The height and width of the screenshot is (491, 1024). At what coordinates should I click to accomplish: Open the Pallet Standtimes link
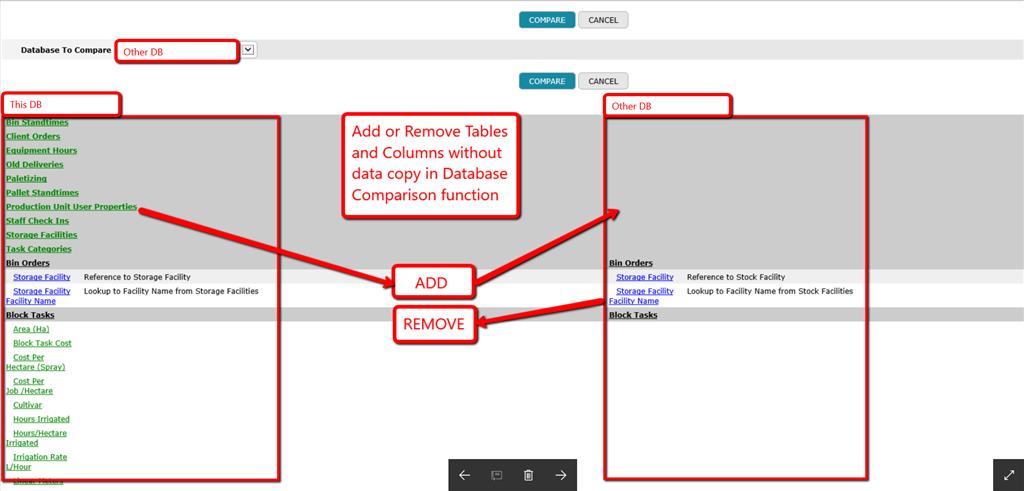click(42, 192)
